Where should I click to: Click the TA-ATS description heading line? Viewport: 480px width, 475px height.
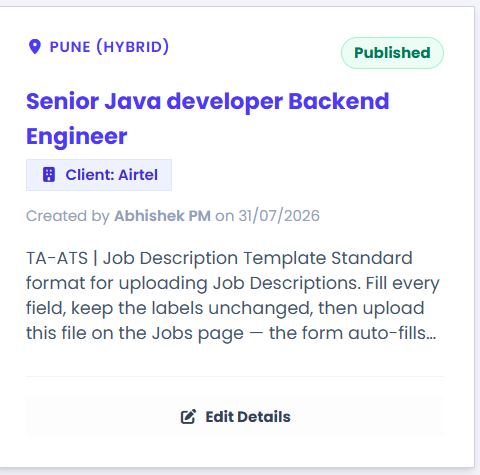[x=219, y=258]
